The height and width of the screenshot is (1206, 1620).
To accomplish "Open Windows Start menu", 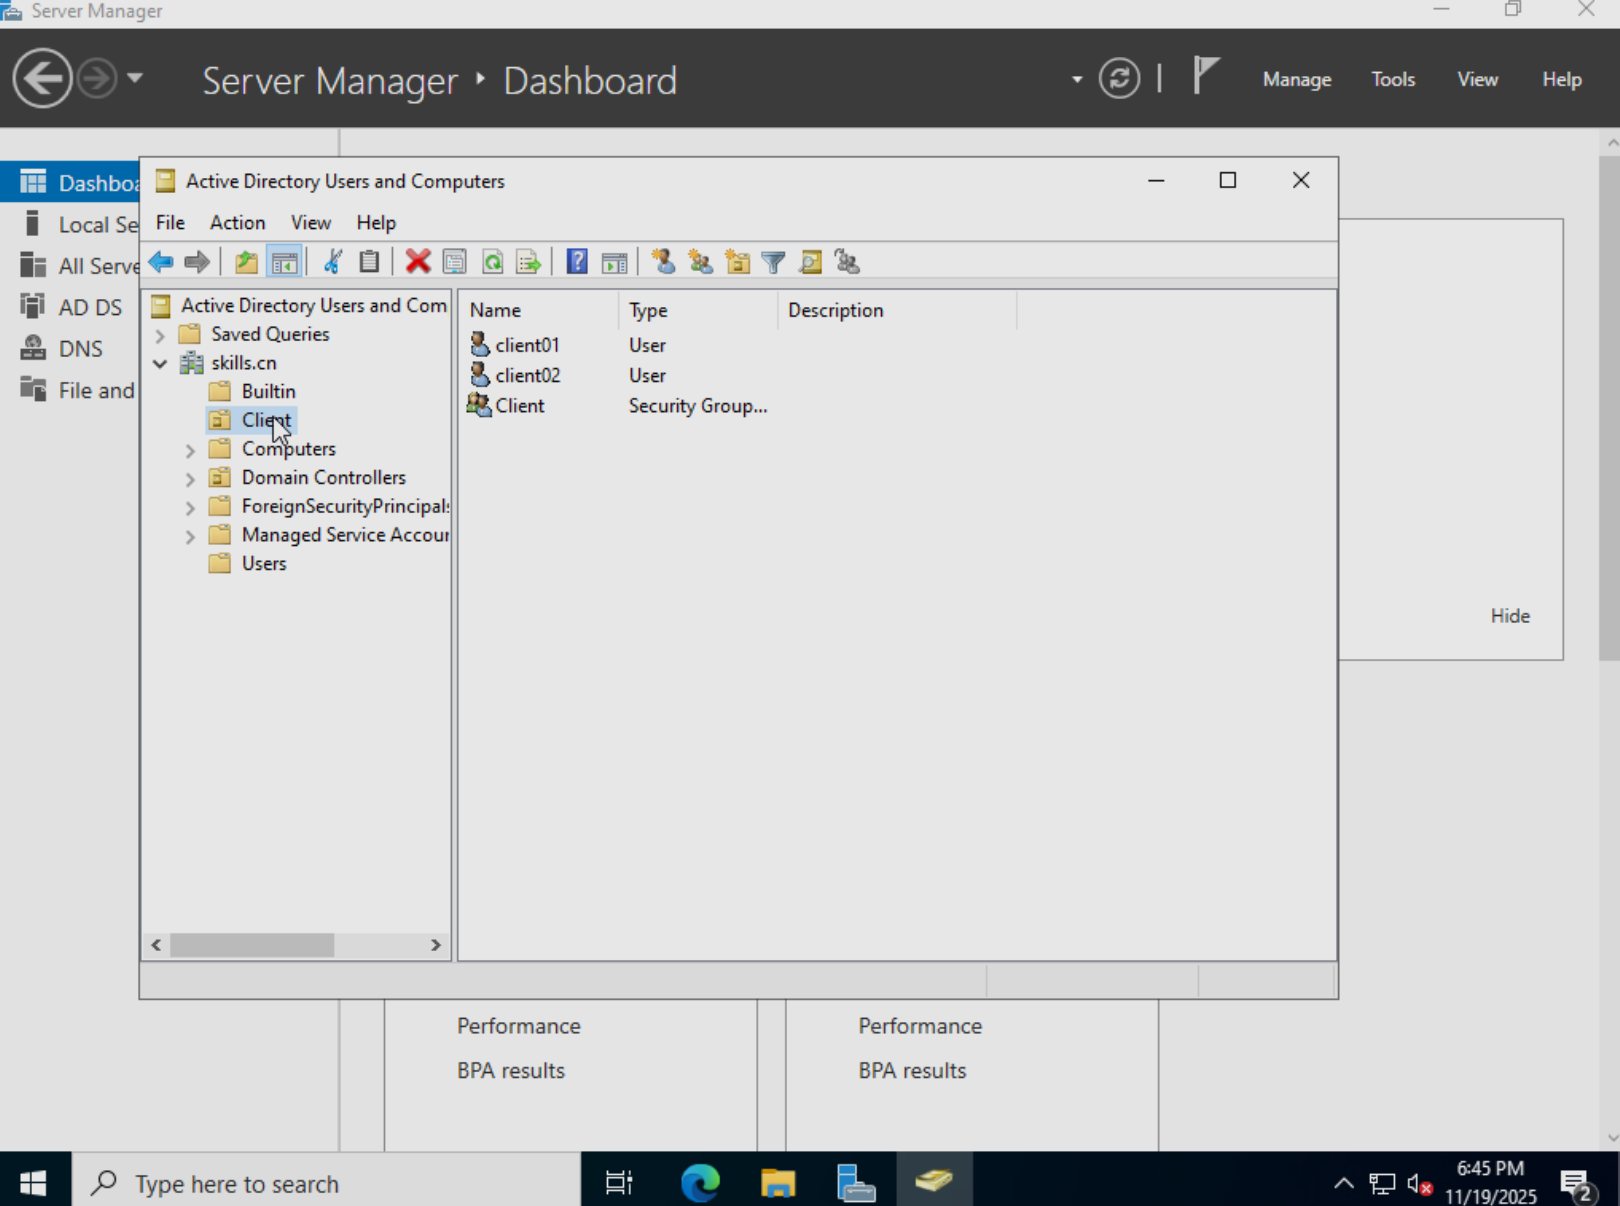I will (x=33, y=1183).
